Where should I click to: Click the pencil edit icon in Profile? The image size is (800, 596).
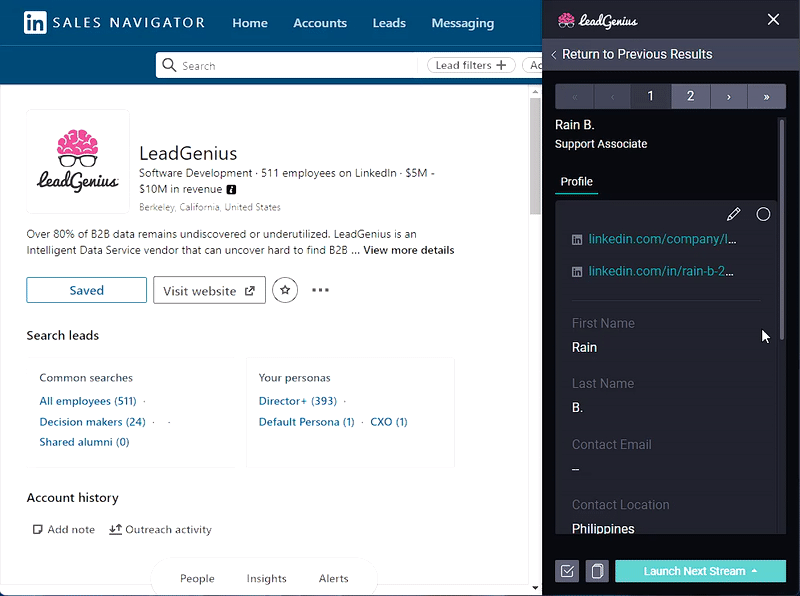click(734, 214)
